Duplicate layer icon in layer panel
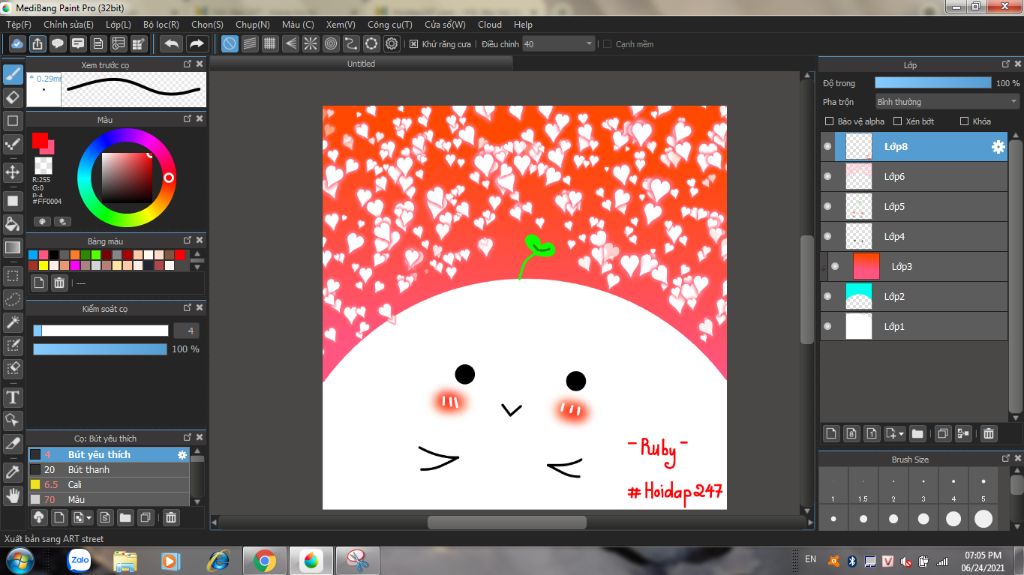This screenshot has width=1024, height=575. 942,433
